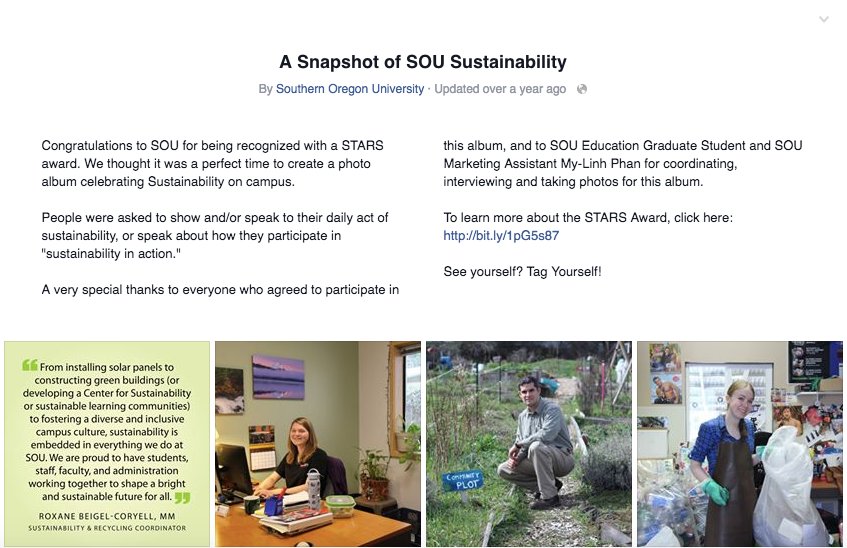Open the photo of man crouching in garden
This screenshot has height=548, width=847.
click(x=529, y=444)
